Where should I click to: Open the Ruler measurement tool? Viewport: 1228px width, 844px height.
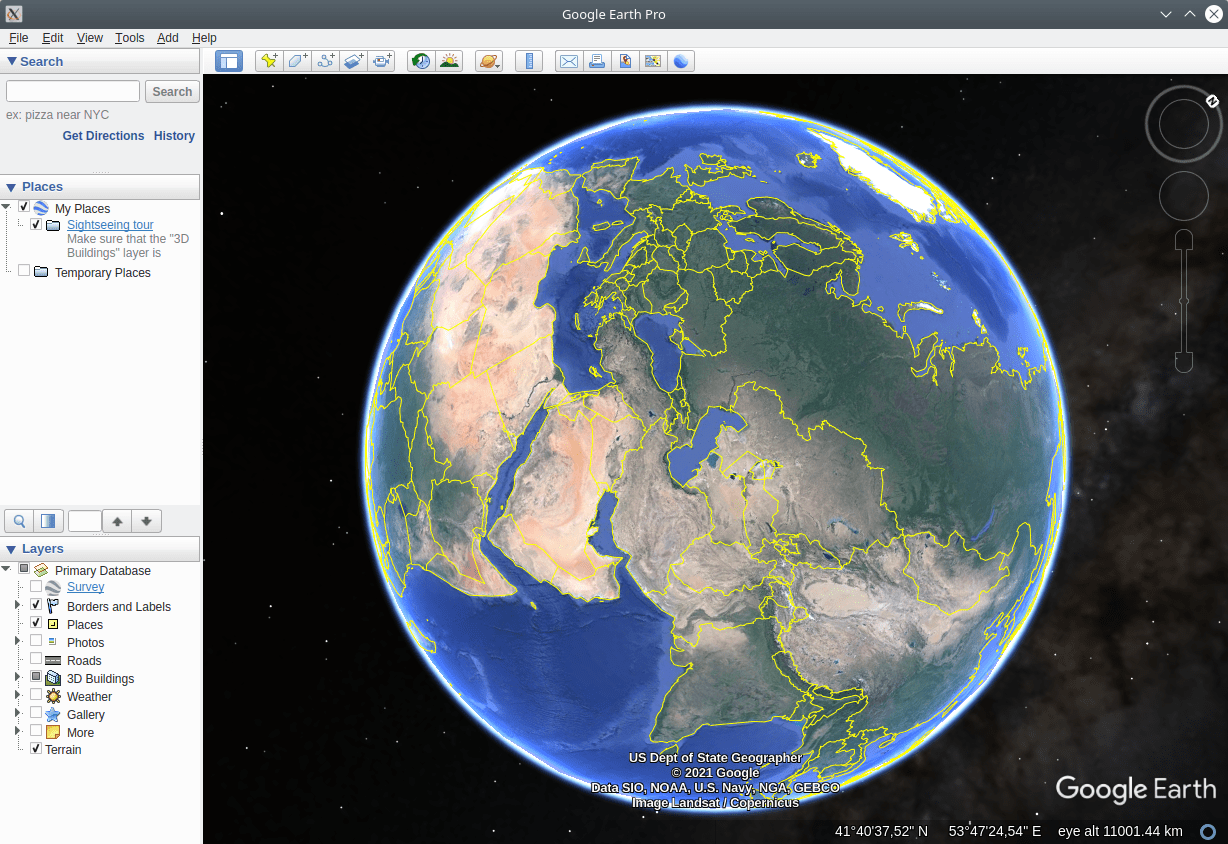point(529,61)
